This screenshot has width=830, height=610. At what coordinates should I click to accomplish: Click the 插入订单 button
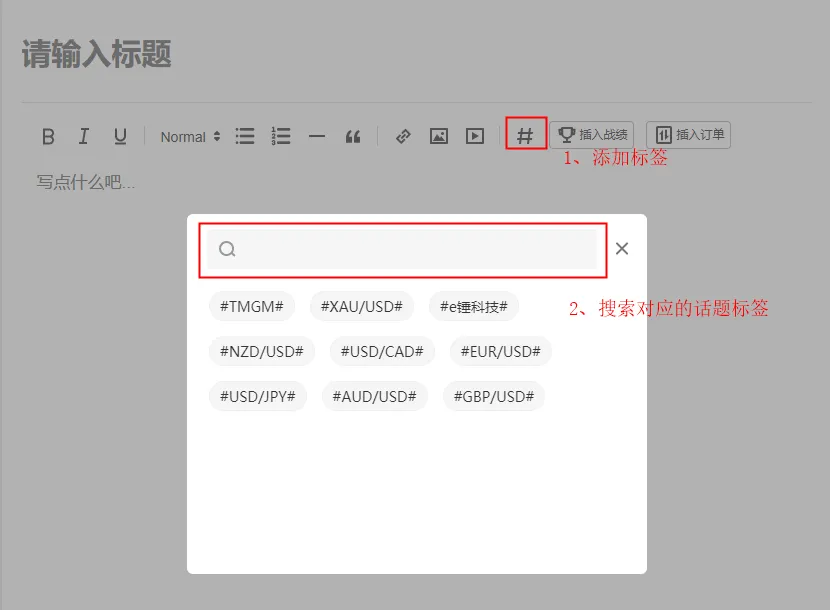click(x=689, y=134)
